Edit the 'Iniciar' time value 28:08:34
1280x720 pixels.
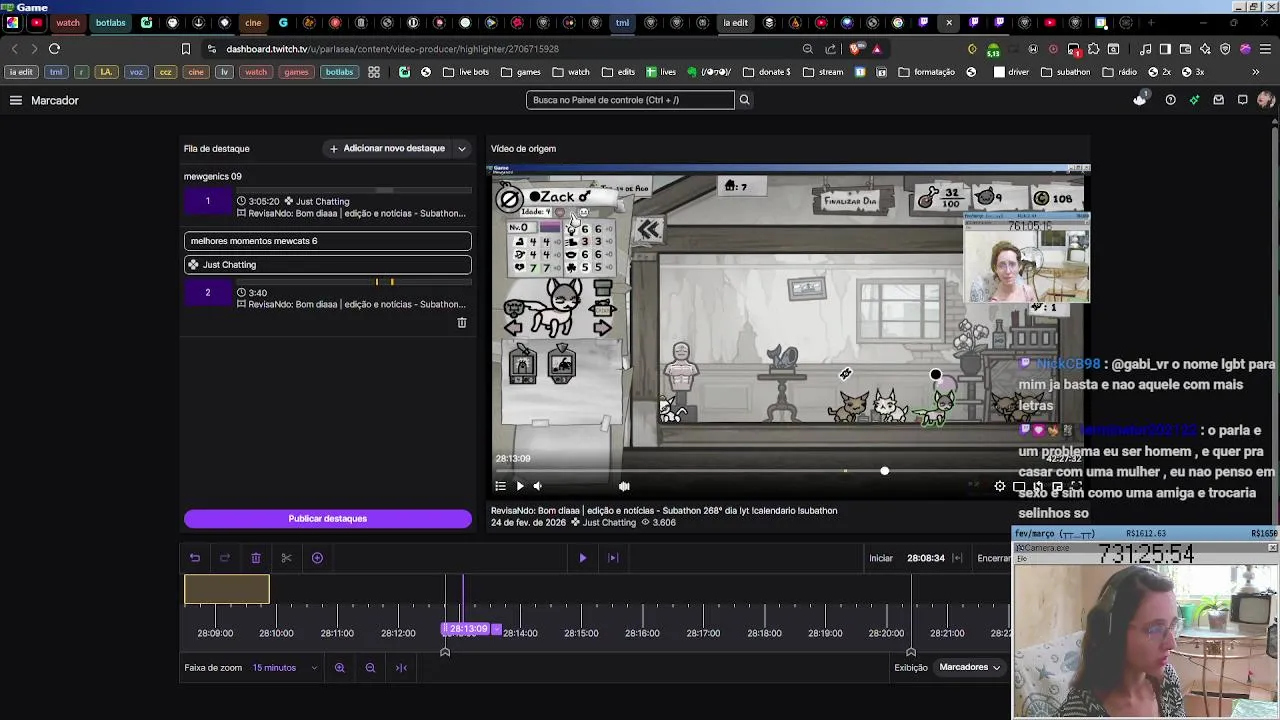coord(925,558)
